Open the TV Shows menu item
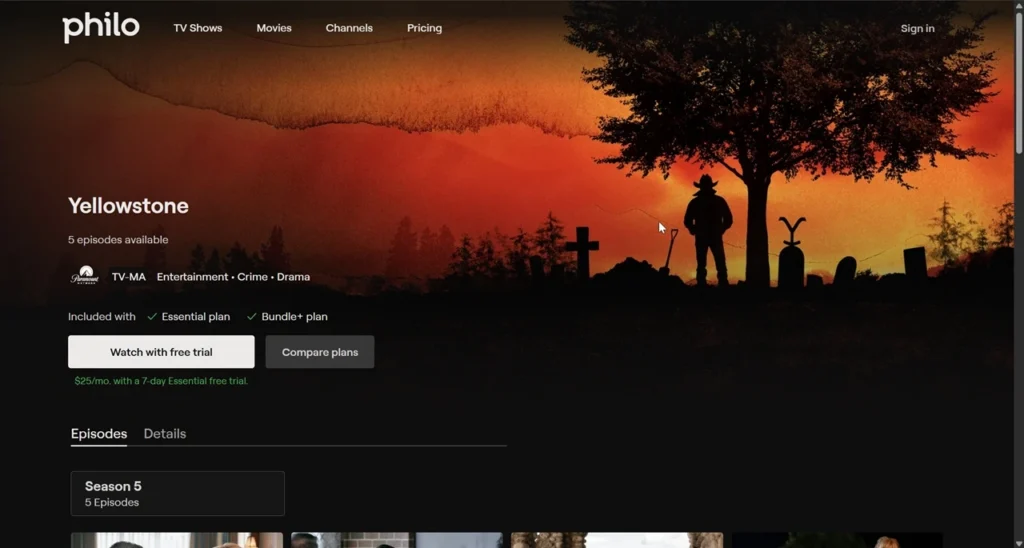This screenshot has height=548, width=1024. tap(197, 28)
